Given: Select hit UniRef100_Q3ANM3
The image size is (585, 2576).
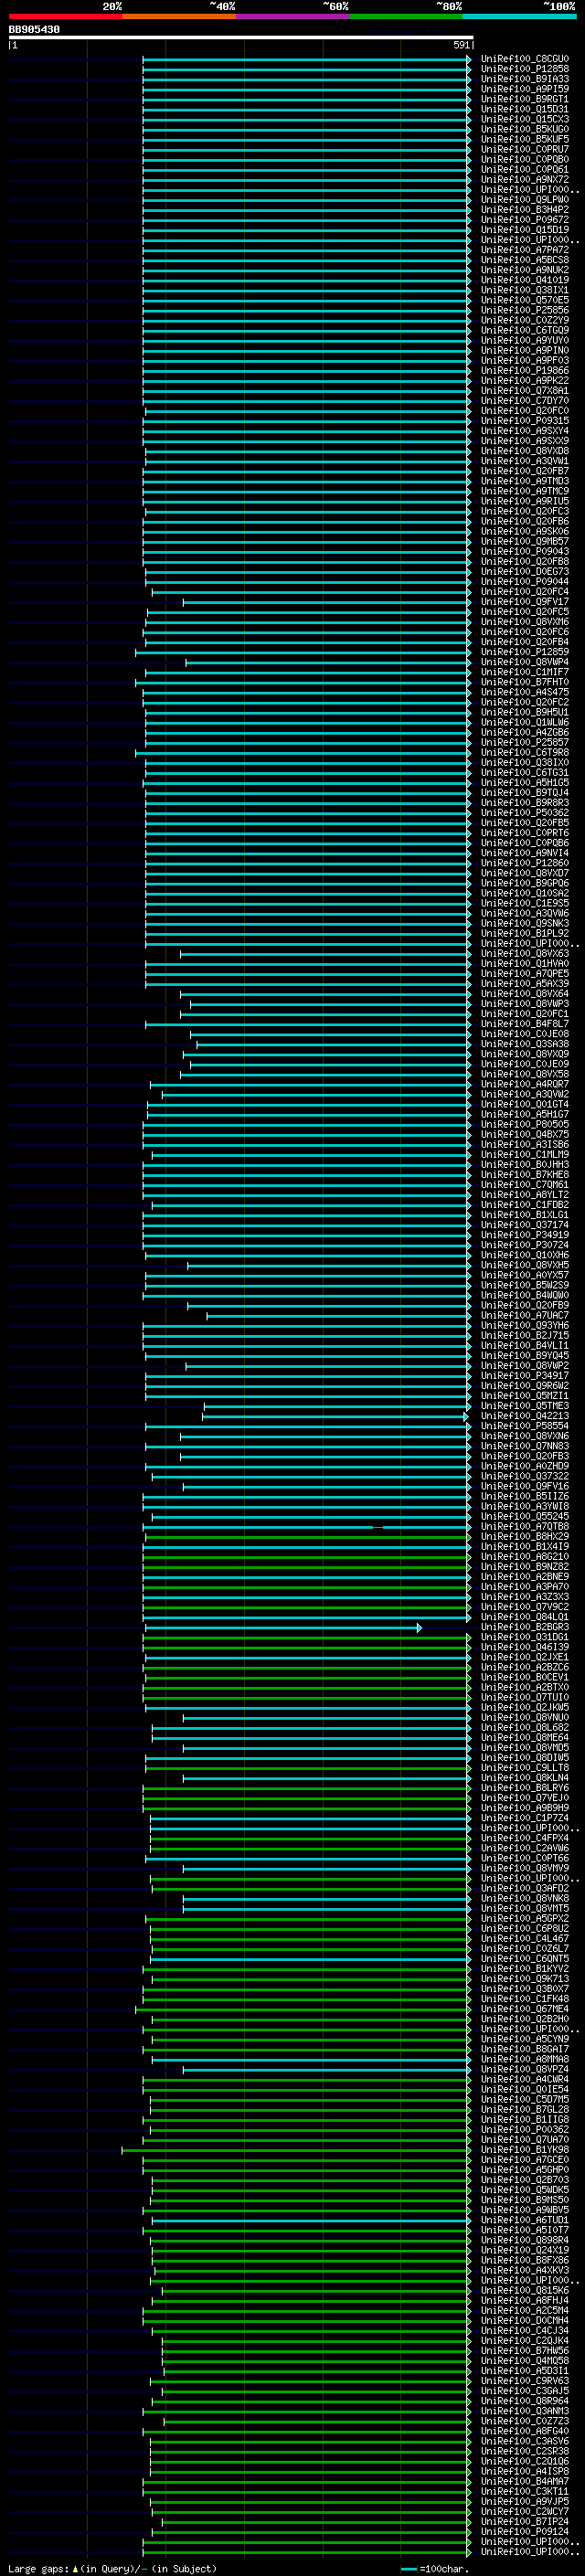Looking at the screenshot, I should coord(525,2412).
